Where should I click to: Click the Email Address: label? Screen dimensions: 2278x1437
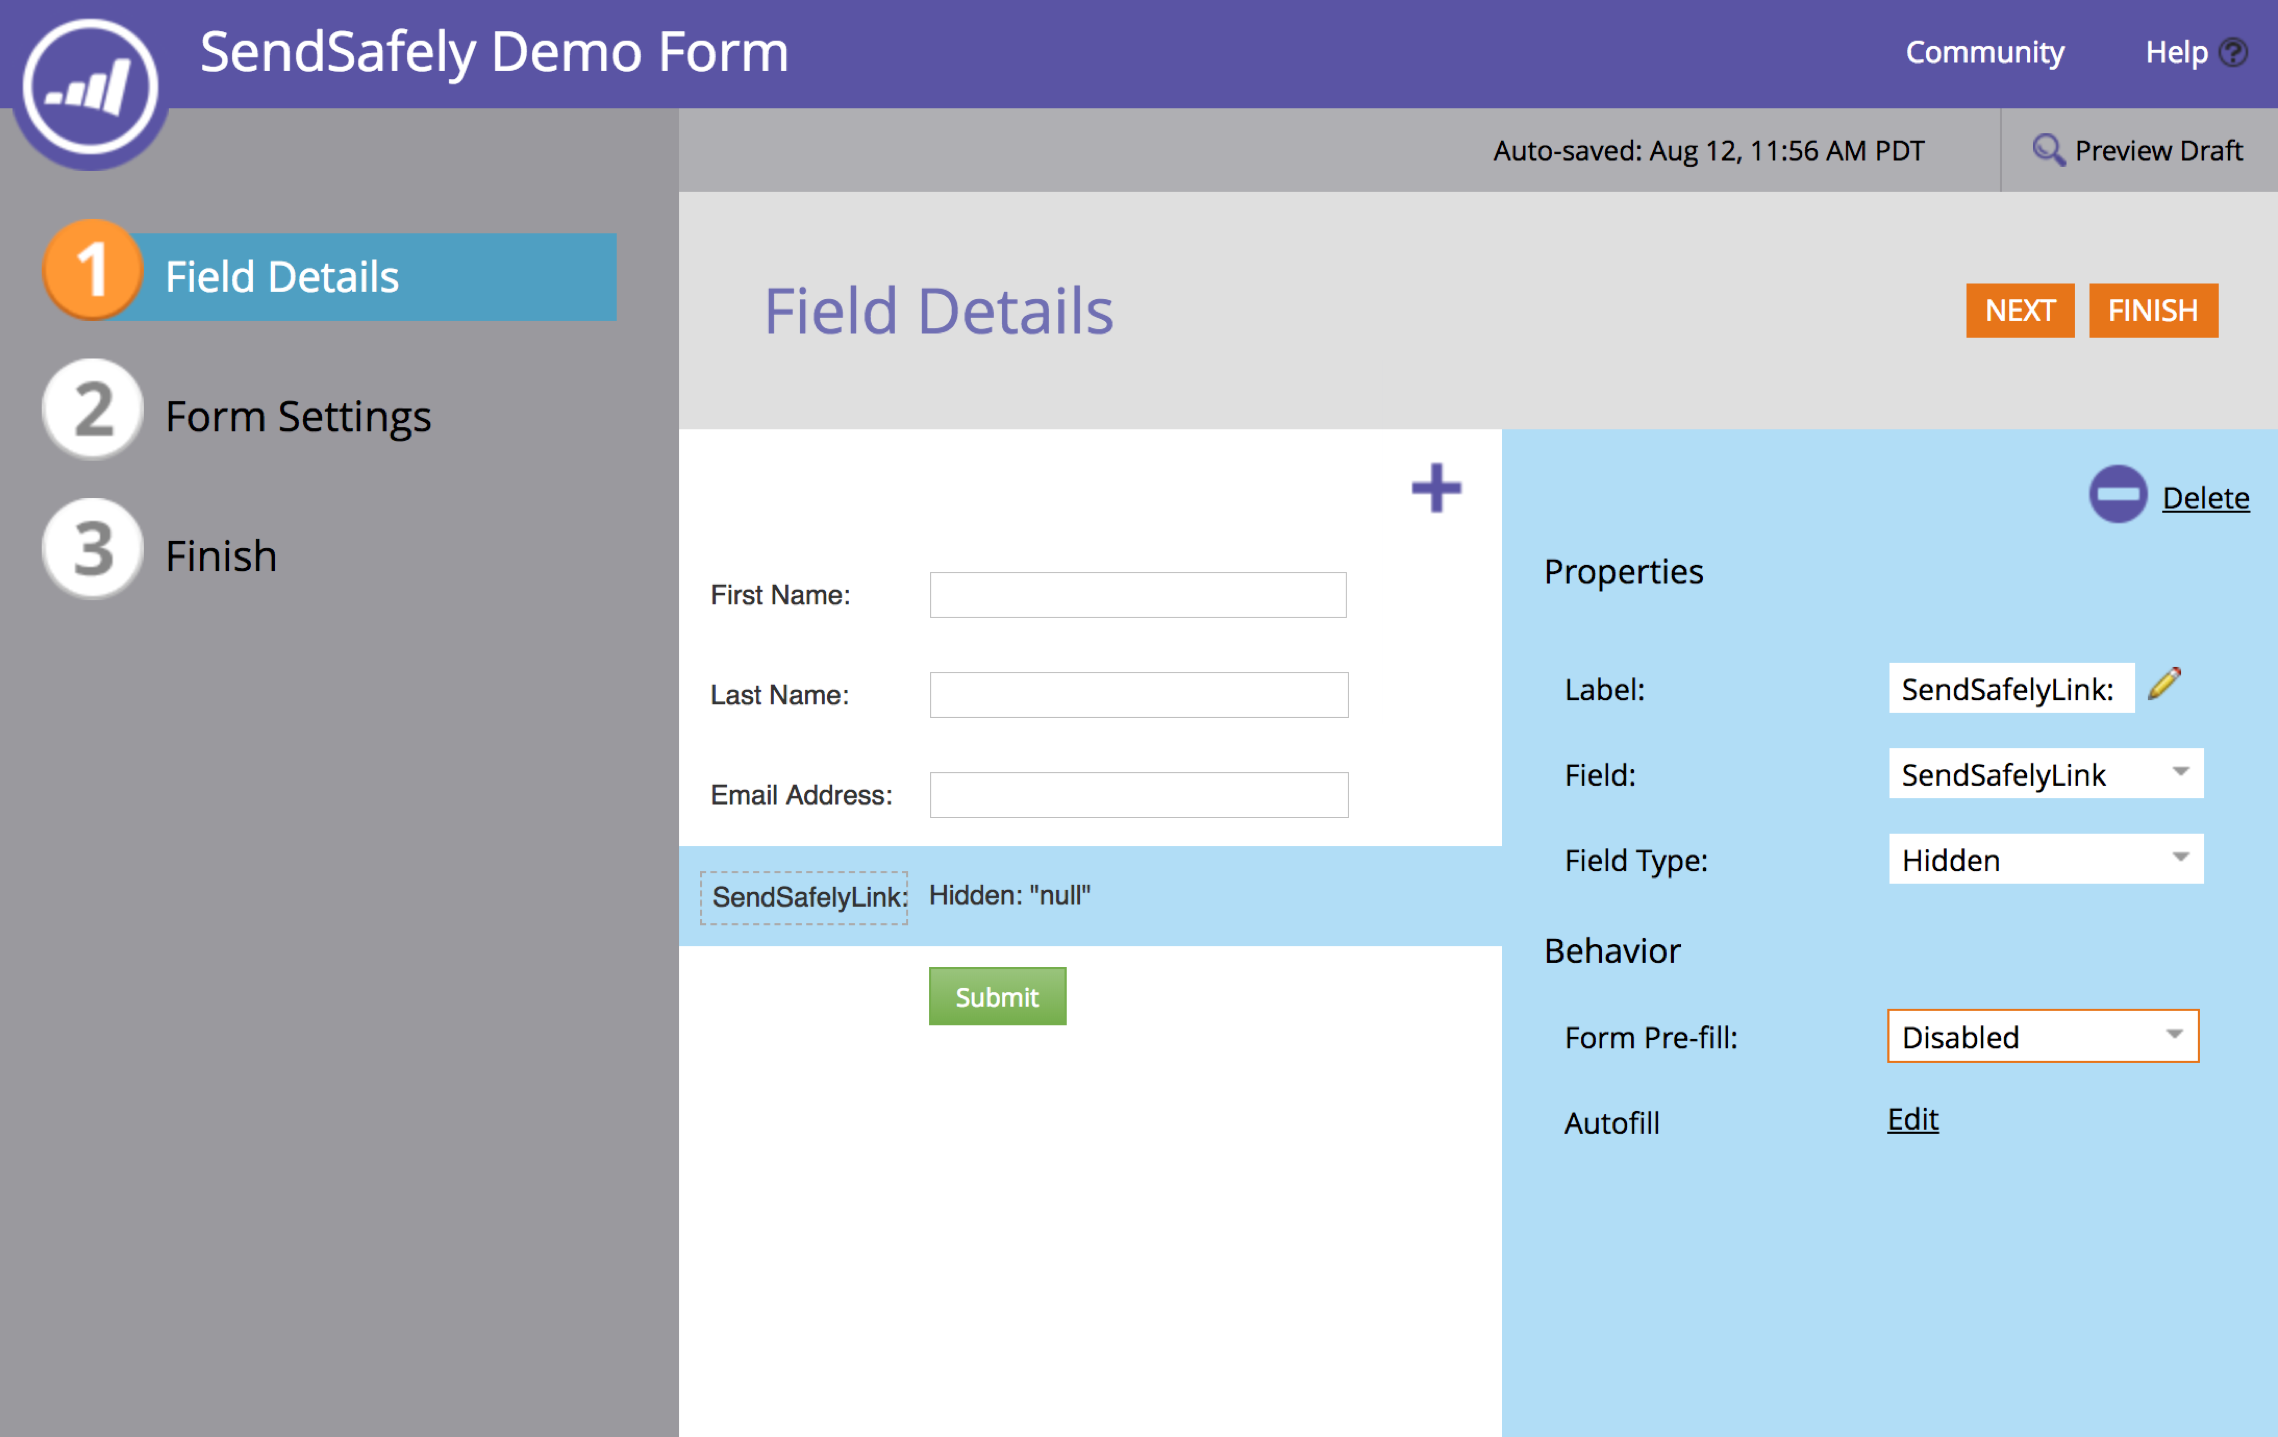point(801,795)
